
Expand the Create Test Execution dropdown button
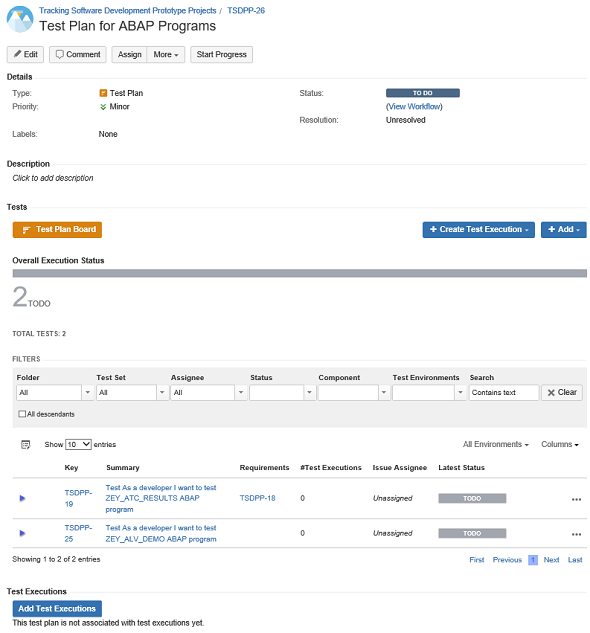click(x=479, y=230)
